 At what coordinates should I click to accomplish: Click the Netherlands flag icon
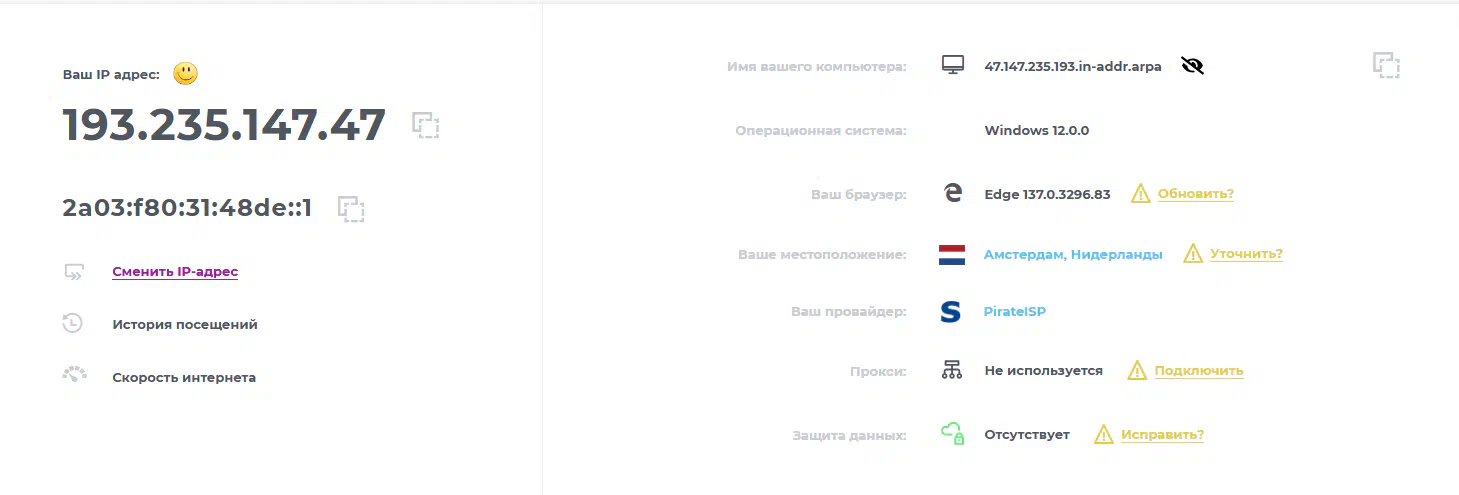952,254
